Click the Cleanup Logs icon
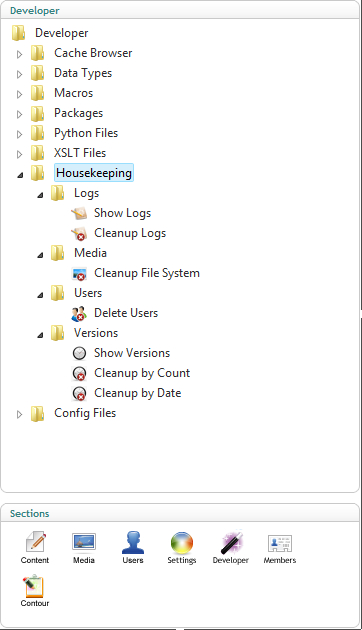This screenshot has height=630, width=362. tap(79, 233)
